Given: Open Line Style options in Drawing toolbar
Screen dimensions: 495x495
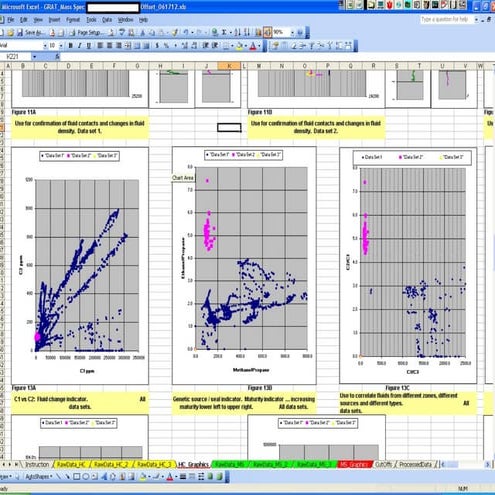Looking at the screenshot, I should [x=182, y=477].
